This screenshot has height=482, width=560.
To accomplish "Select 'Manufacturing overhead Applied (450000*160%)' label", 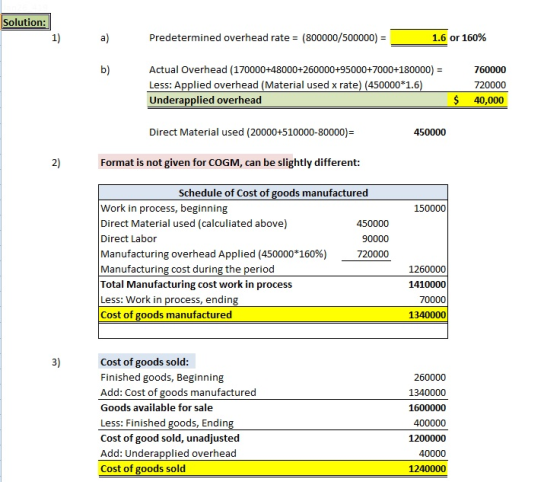I will (x=214, y=254).
